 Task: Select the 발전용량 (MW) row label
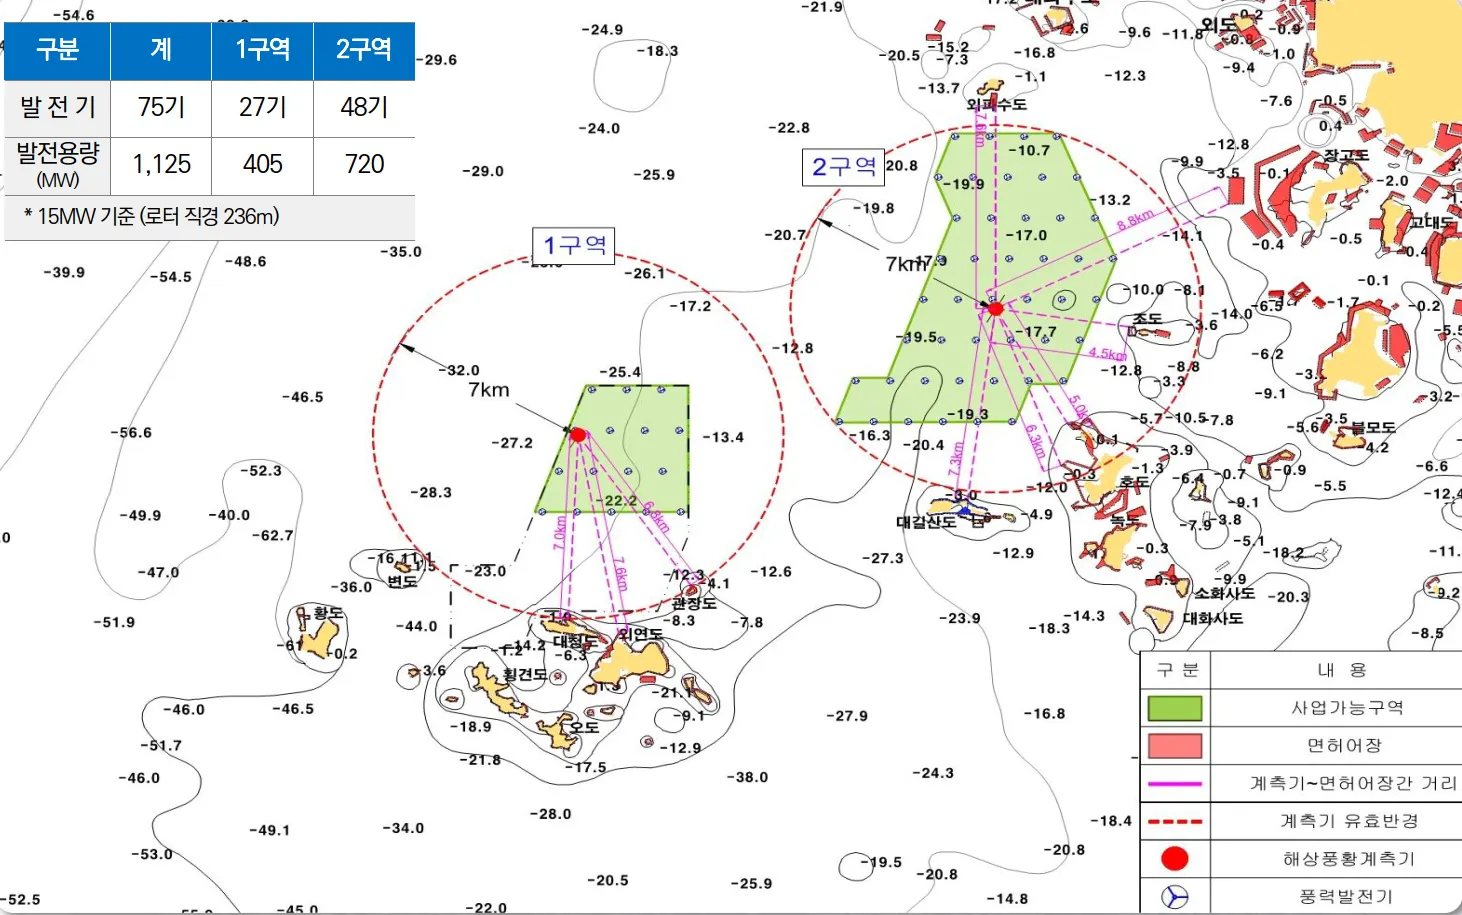[57, 165]
